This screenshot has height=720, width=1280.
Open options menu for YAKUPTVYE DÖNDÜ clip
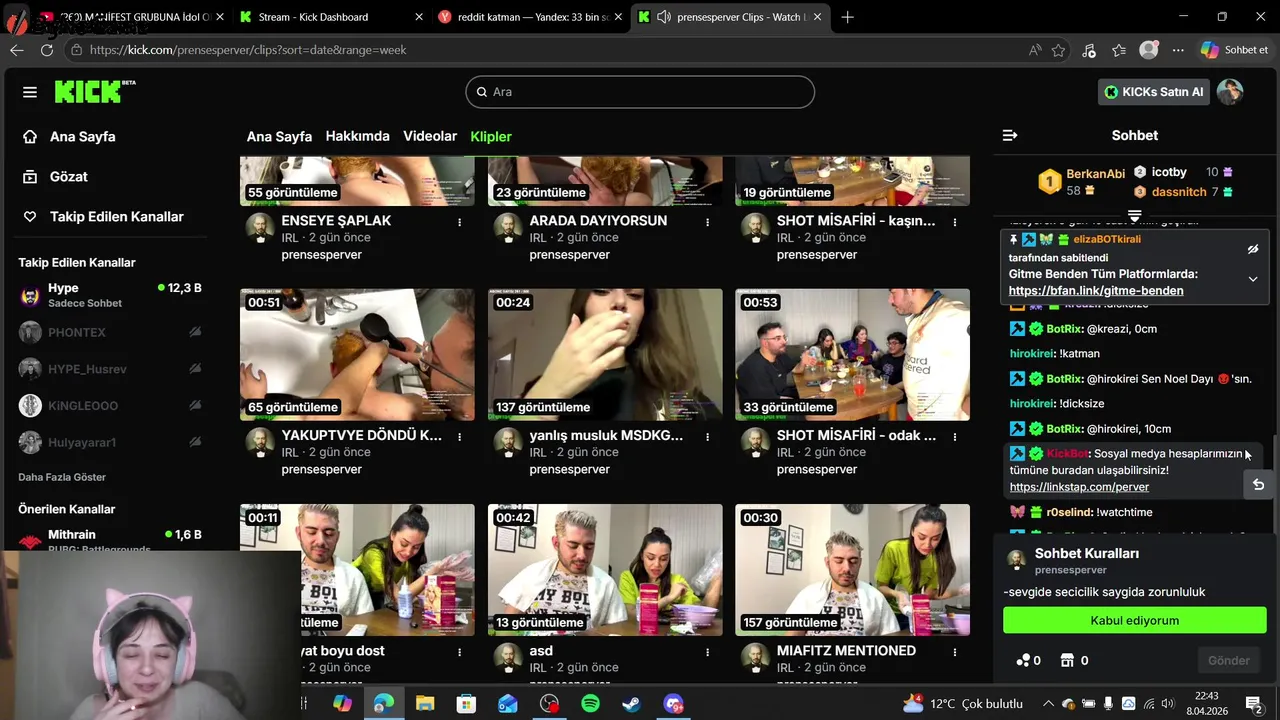click(x=460, y=437)
